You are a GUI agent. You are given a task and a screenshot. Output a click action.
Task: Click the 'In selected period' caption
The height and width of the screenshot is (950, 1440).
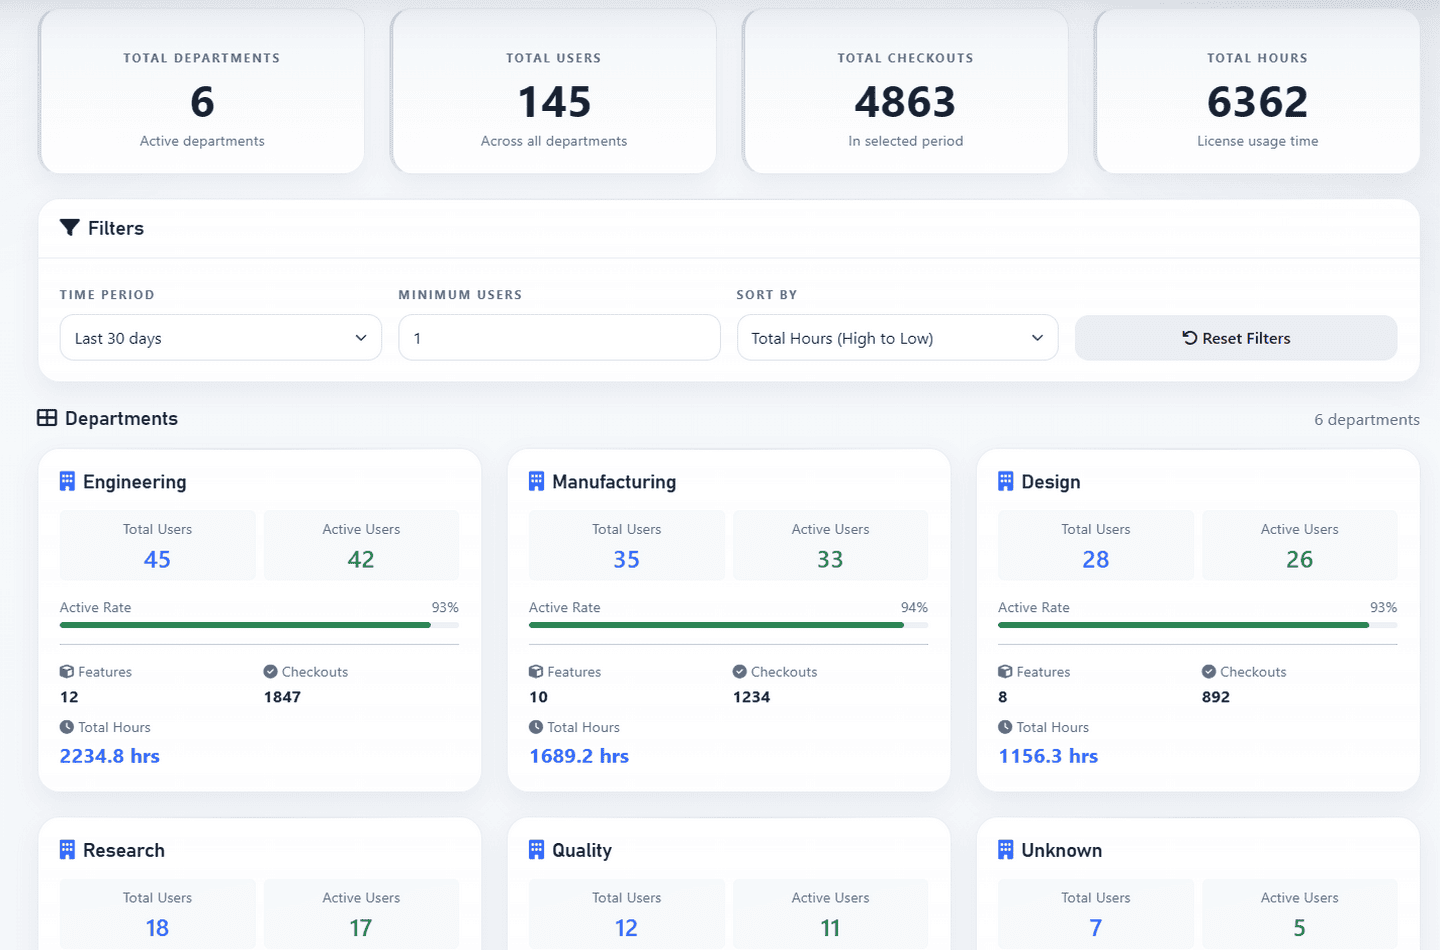click(906, 141)
